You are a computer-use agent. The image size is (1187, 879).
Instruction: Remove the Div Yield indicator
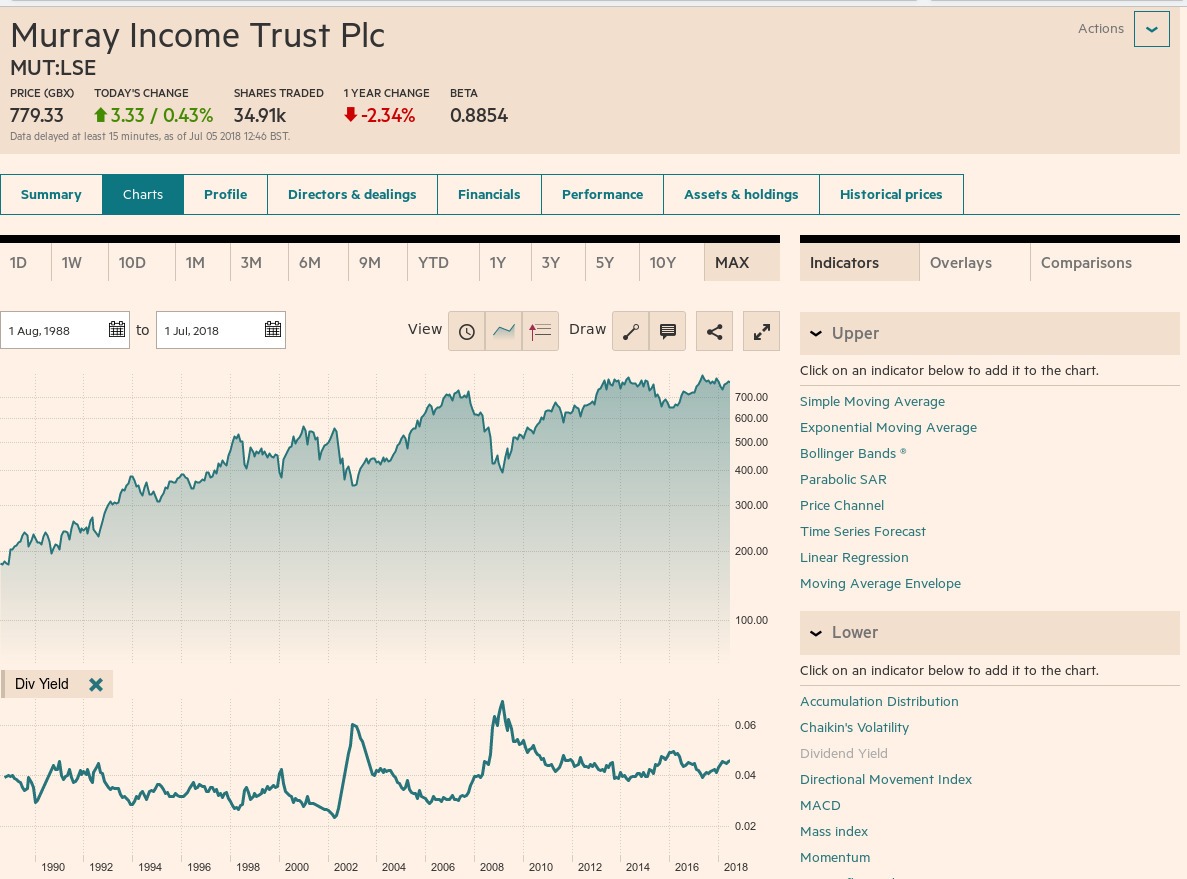pos(95,684)
